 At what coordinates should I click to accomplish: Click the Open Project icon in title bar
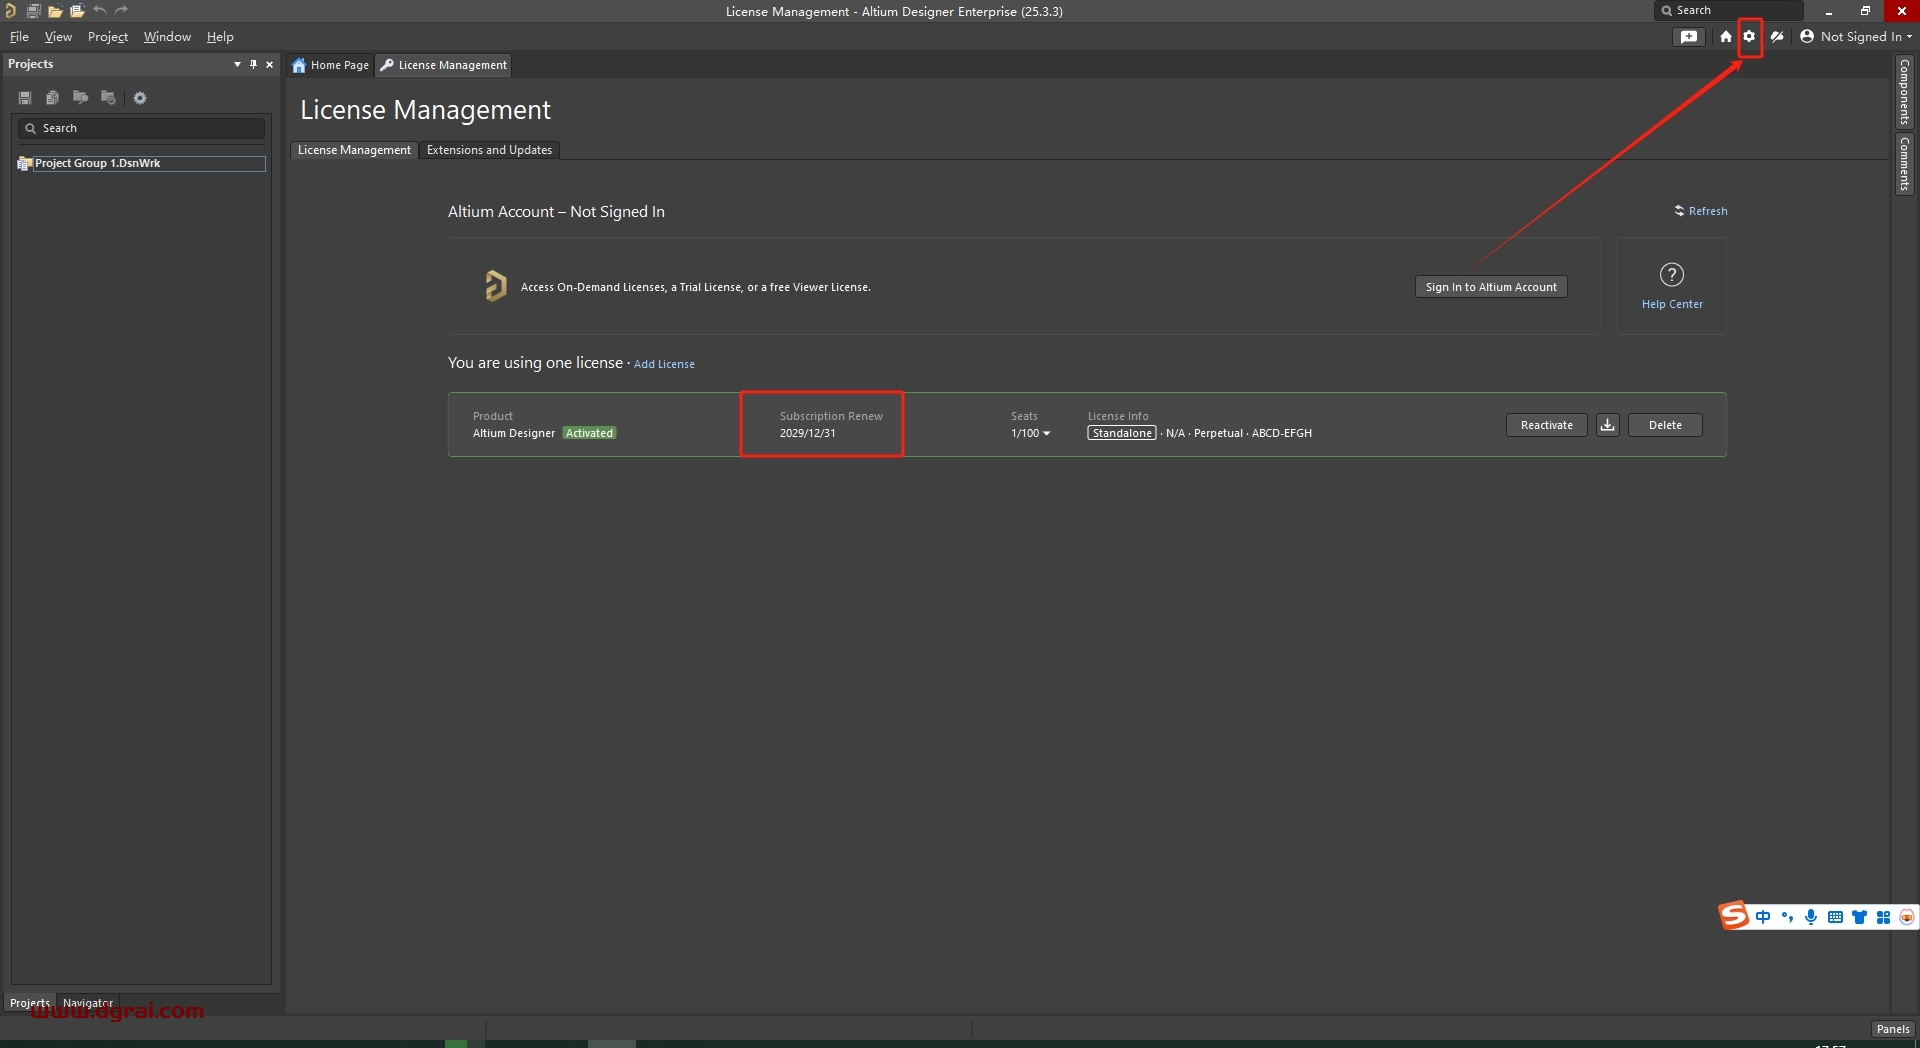pyautogui.click(x=77, y=11)
